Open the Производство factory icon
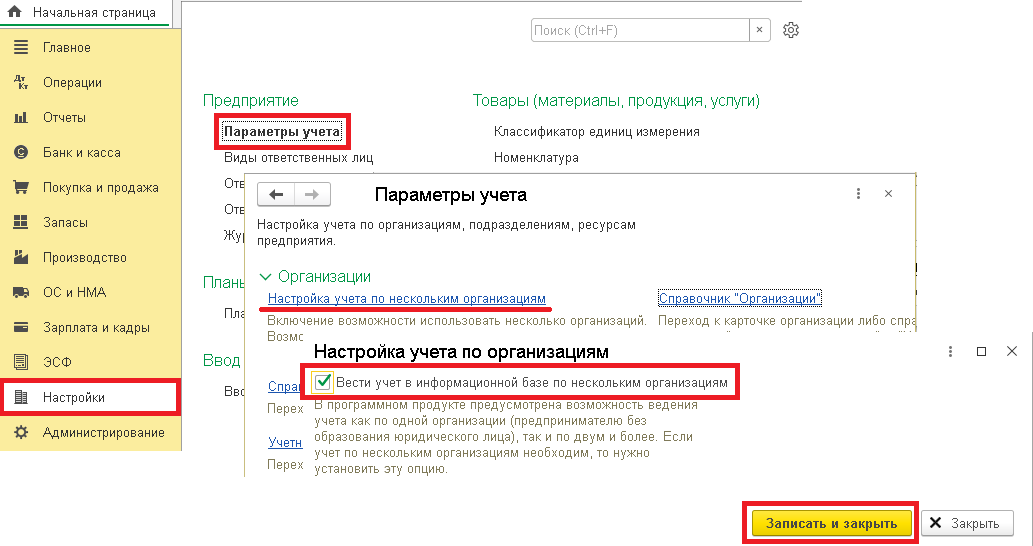The image size is (1033, 546). coord(20,258)
